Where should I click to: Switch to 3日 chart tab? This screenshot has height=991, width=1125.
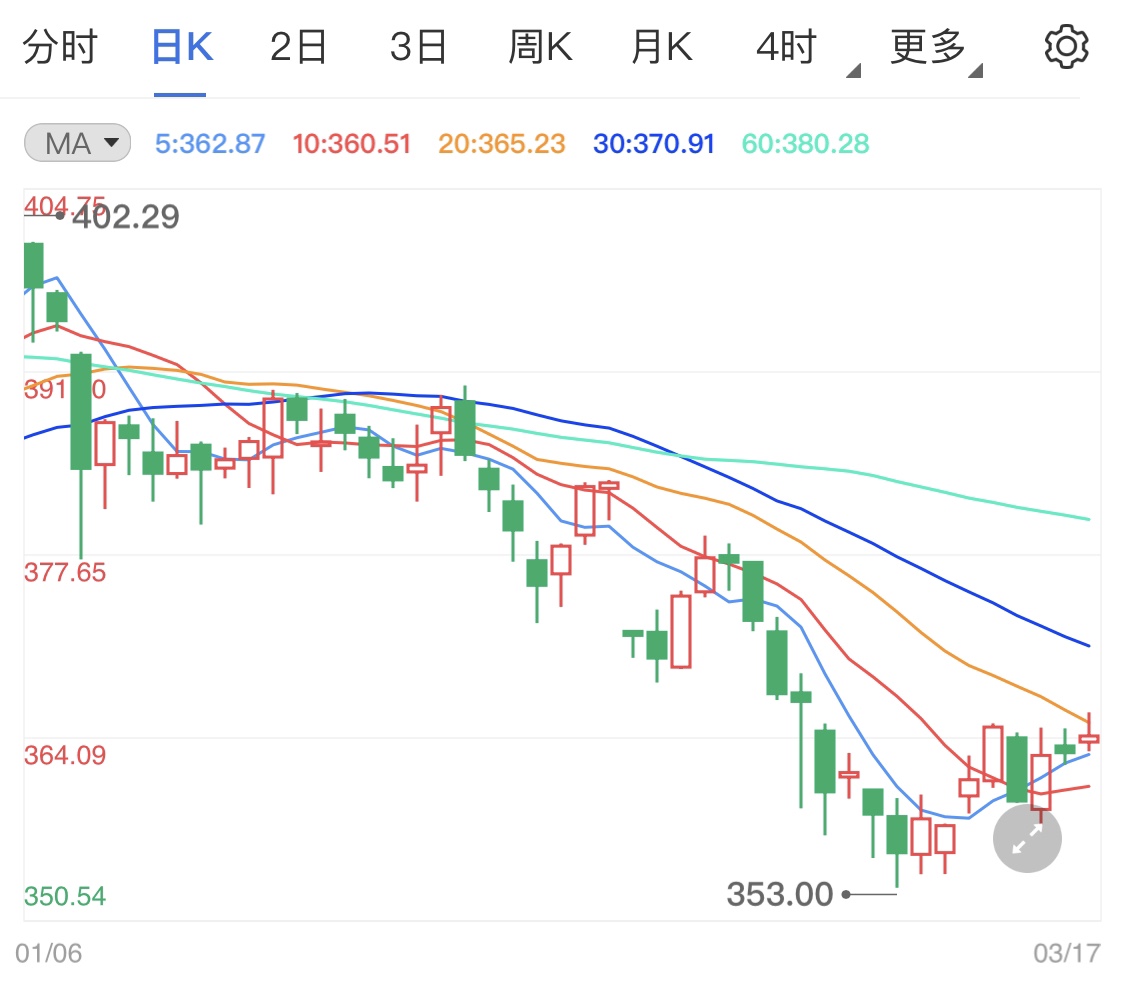pos(418,47)
